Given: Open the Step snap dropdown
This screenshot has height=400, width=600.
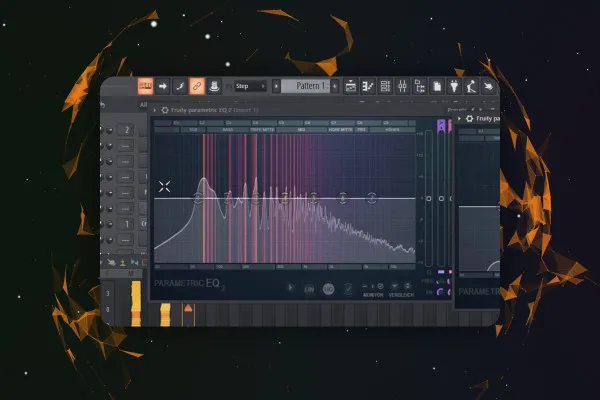Looking at the screenshot, I should (x=251, y=86).
